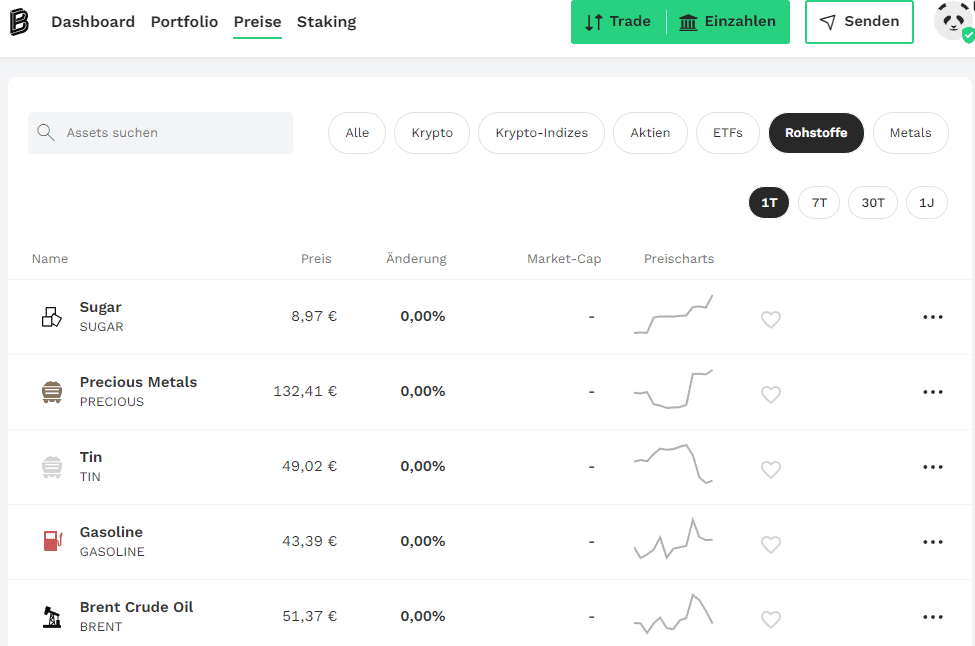Click the Einzahlen button
Viewport: 975px width, 646px height.
[x=728, y=22]
